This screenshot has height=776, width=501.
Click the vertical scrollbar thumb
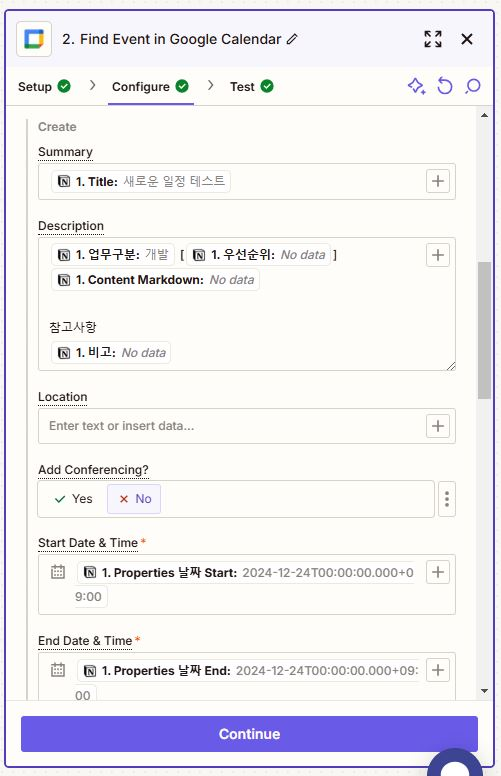[484, 330]
